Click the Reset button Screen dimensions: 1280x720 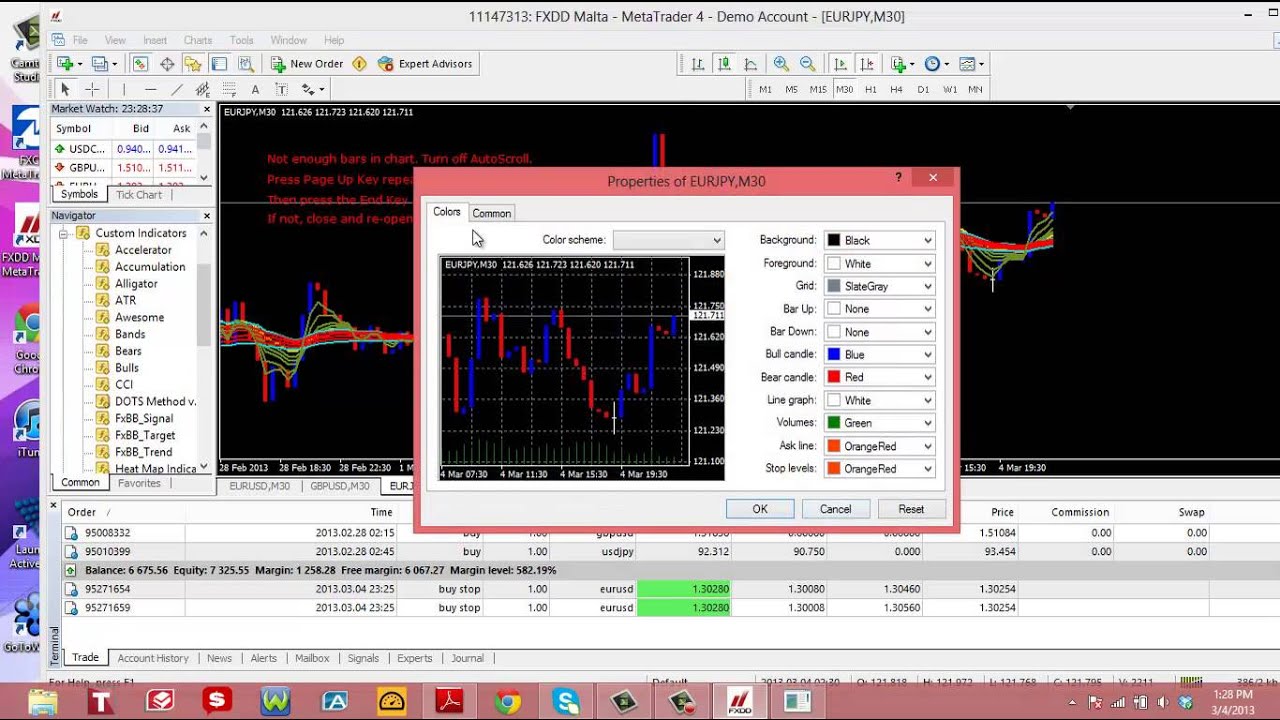click(x=911, y=509)
